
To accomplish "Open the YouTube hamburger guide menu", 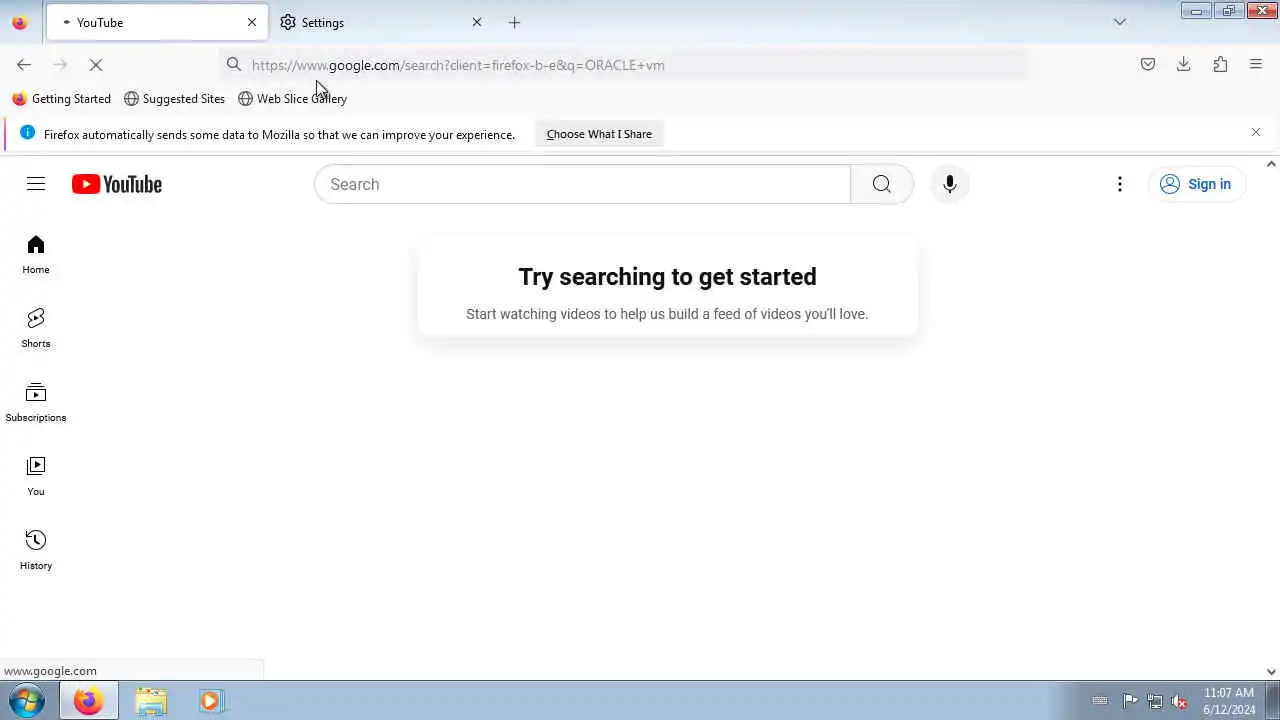I will pos(36,184).
